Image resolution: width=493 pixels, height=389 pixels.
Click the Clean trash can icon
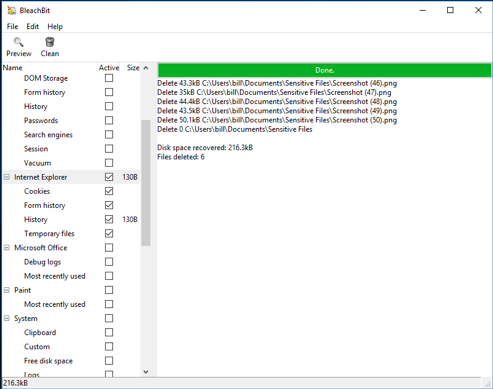(x=50, y=42)
